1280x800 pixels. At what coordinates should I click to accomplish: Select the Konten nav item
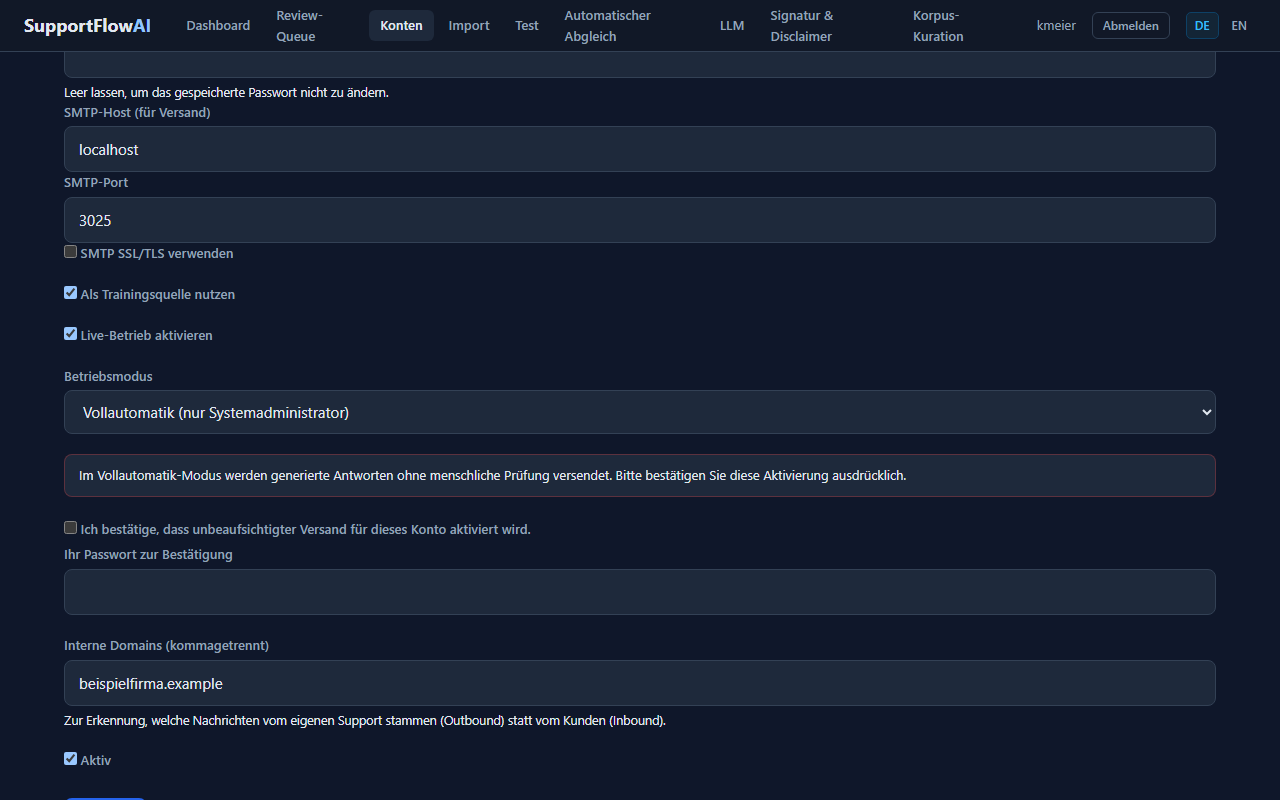coord(401,26)
